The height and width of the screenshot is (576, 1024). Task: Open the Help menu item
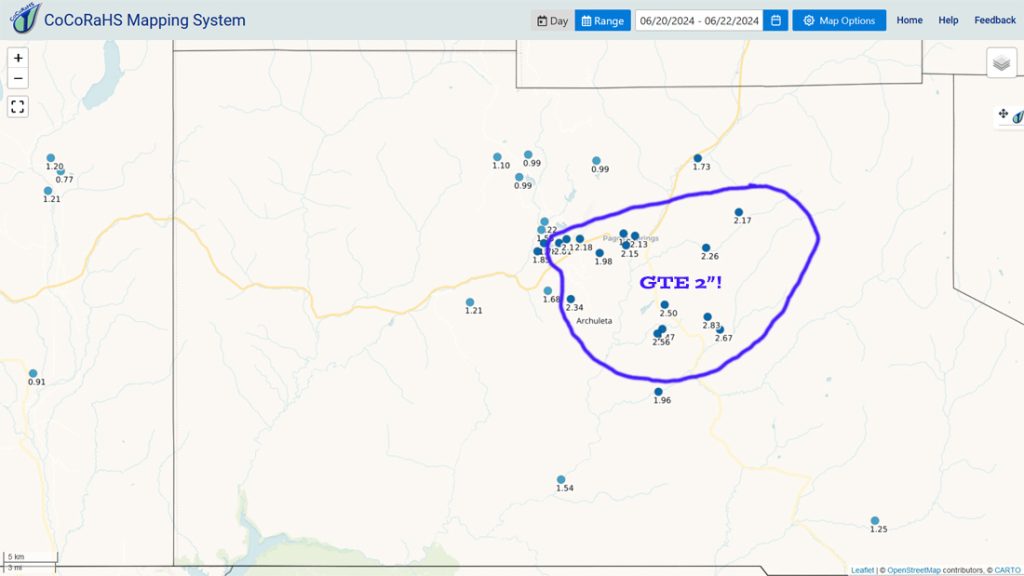click(x=948, y=20)
